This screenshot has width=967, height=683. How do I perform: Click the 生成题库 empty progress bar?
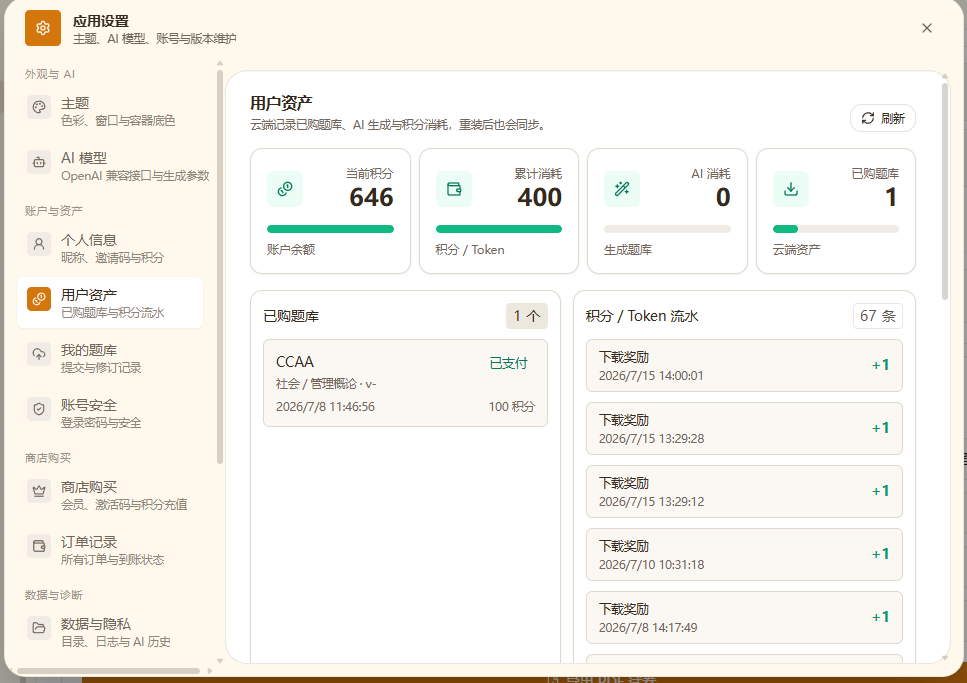667,229
